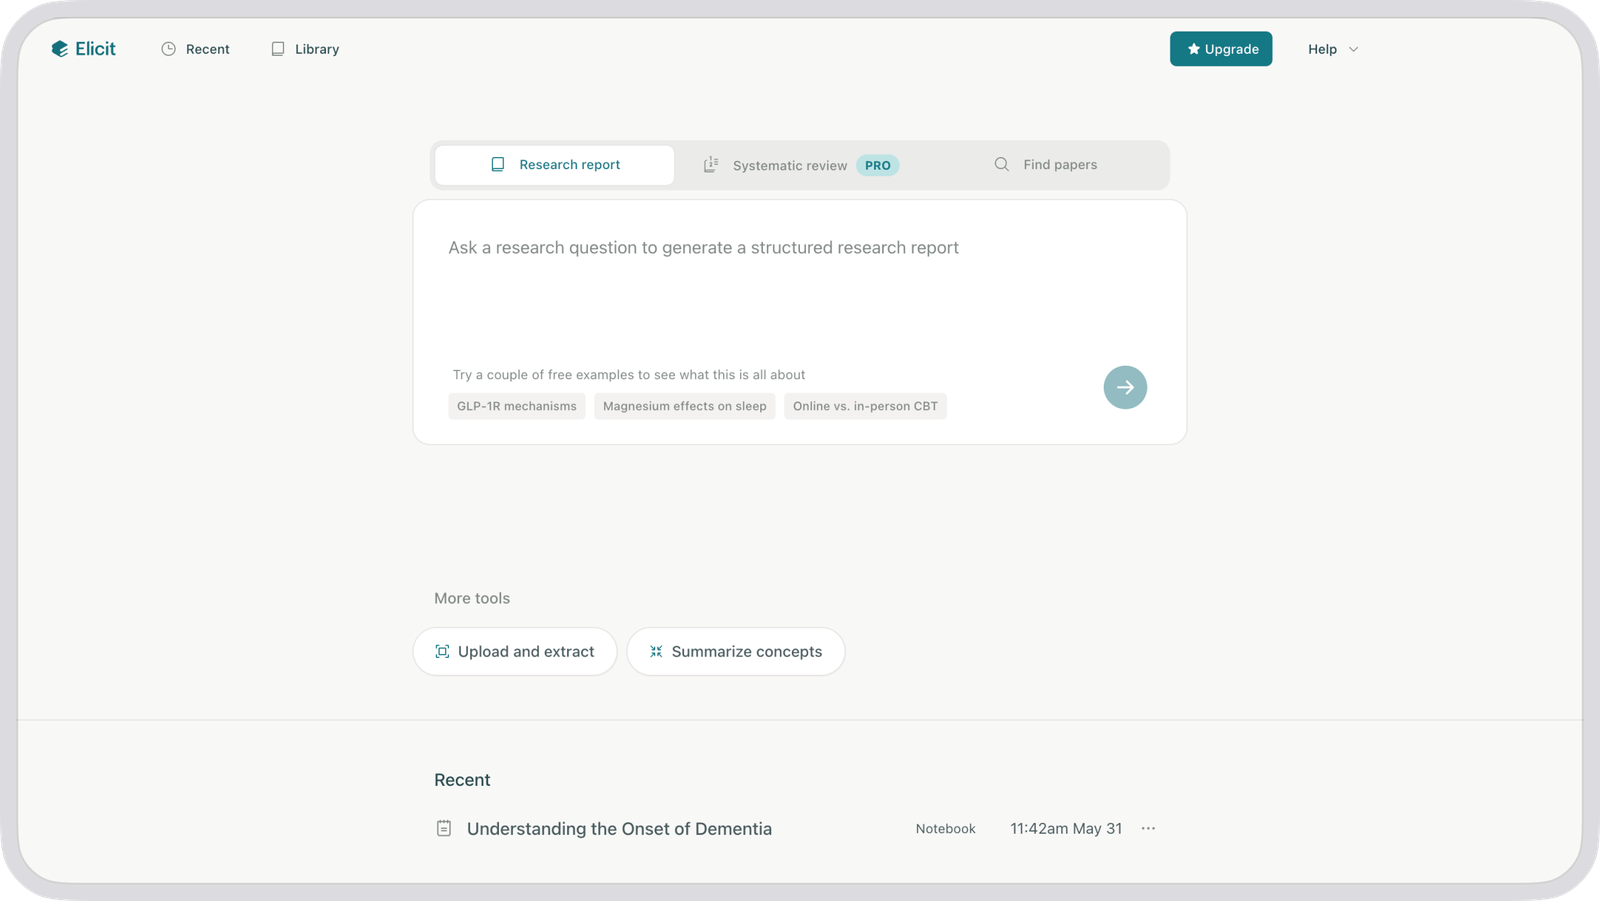Click the star icon on Upgrade
Screen dimensions: 1600x901
tap(1193, 49)
